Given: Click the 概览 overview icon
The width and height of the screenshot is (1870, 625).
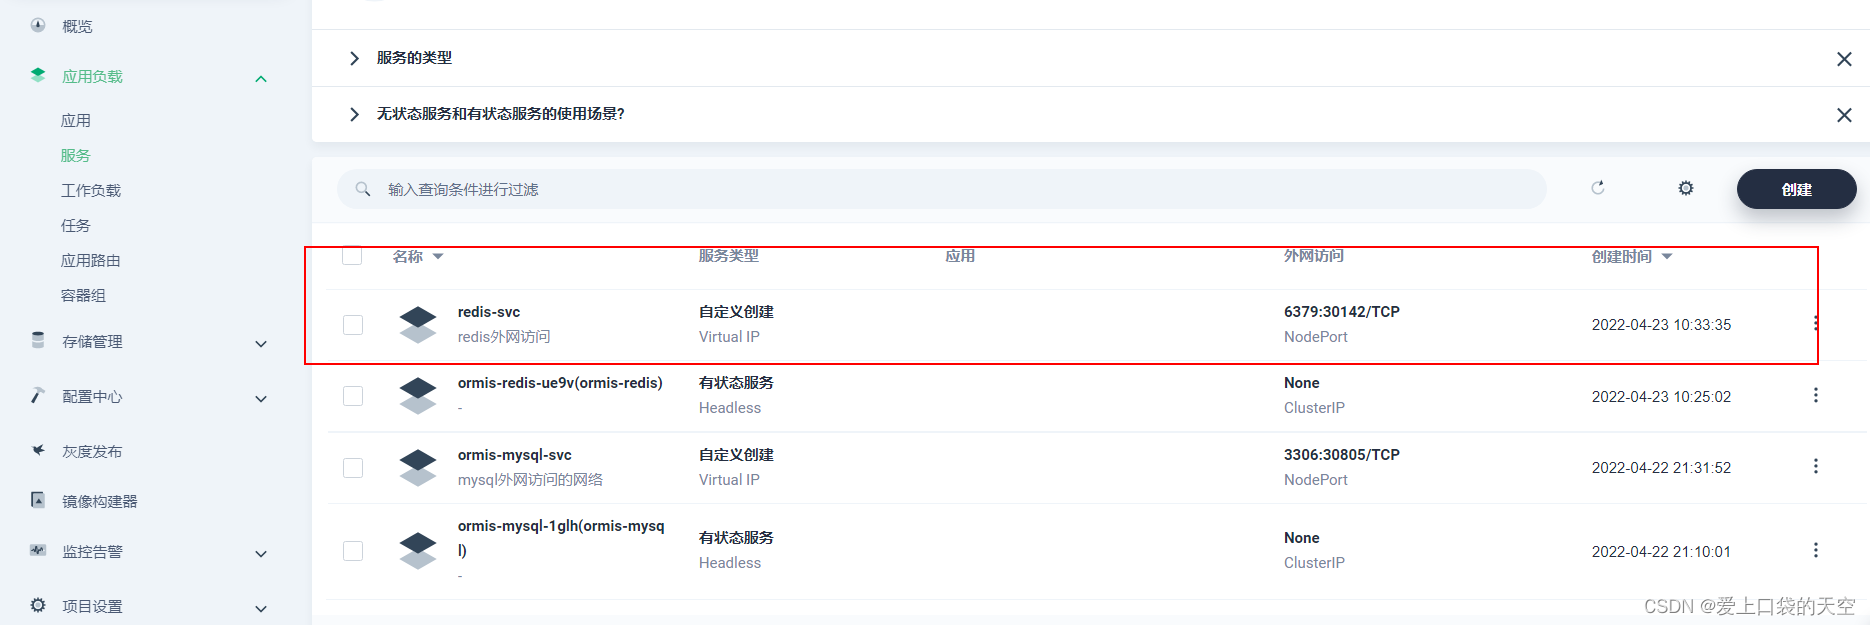Looking at the screenshot, I should click(38, 25).
